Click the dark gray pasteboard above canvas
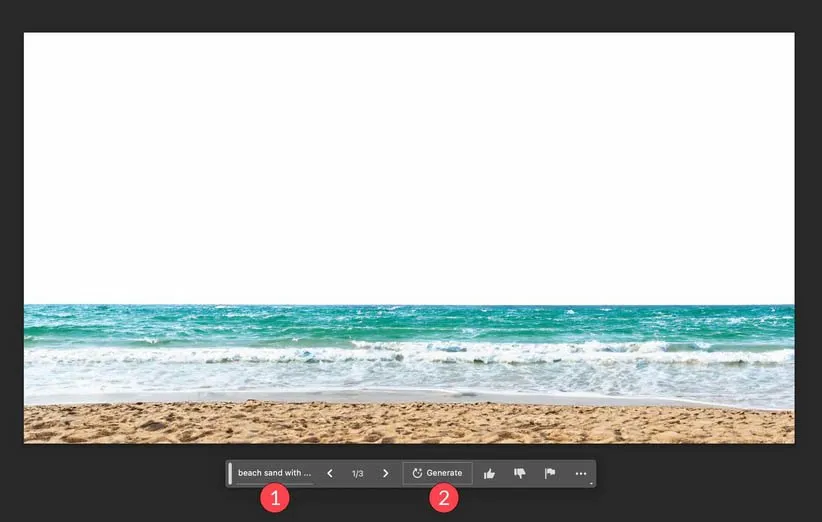The height and width of the screenshot is (522, 822). (409, 15)
